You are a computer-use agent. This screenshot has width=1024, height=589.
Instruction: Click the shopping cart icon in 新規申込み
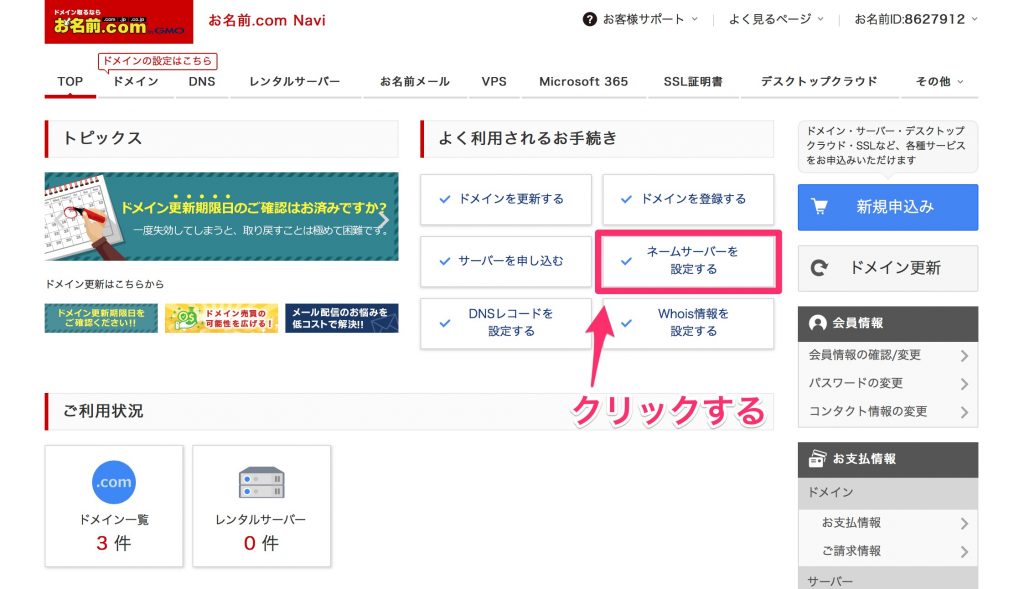click(x=820, y=207)
